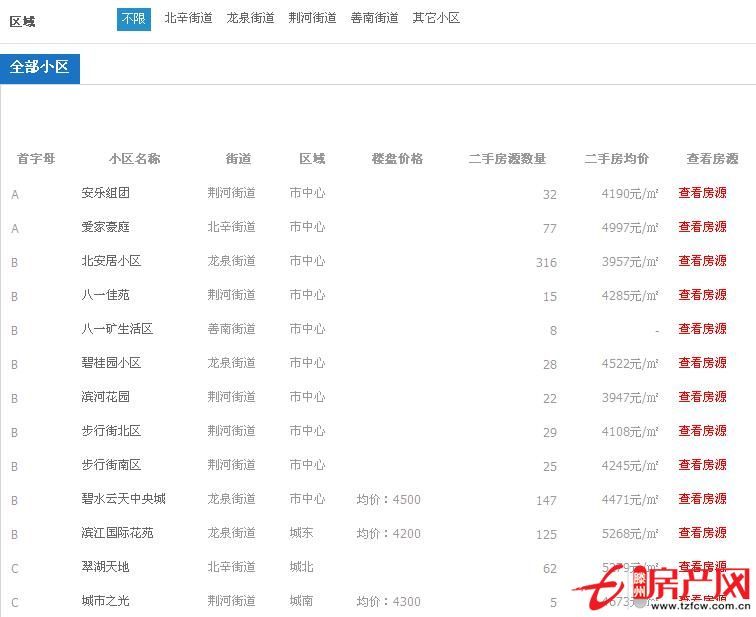The height and width of the screenshot is (617, 756).
Task: View listings for 步行街北区
Action: 702,431
